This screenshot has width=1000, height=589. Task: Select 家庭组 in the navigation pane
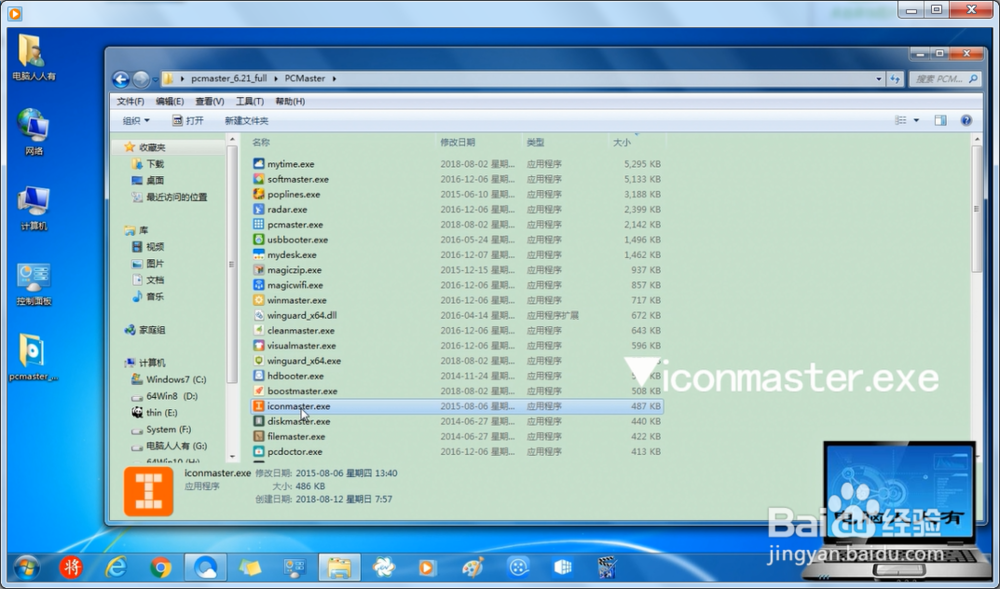click(145, 330)
